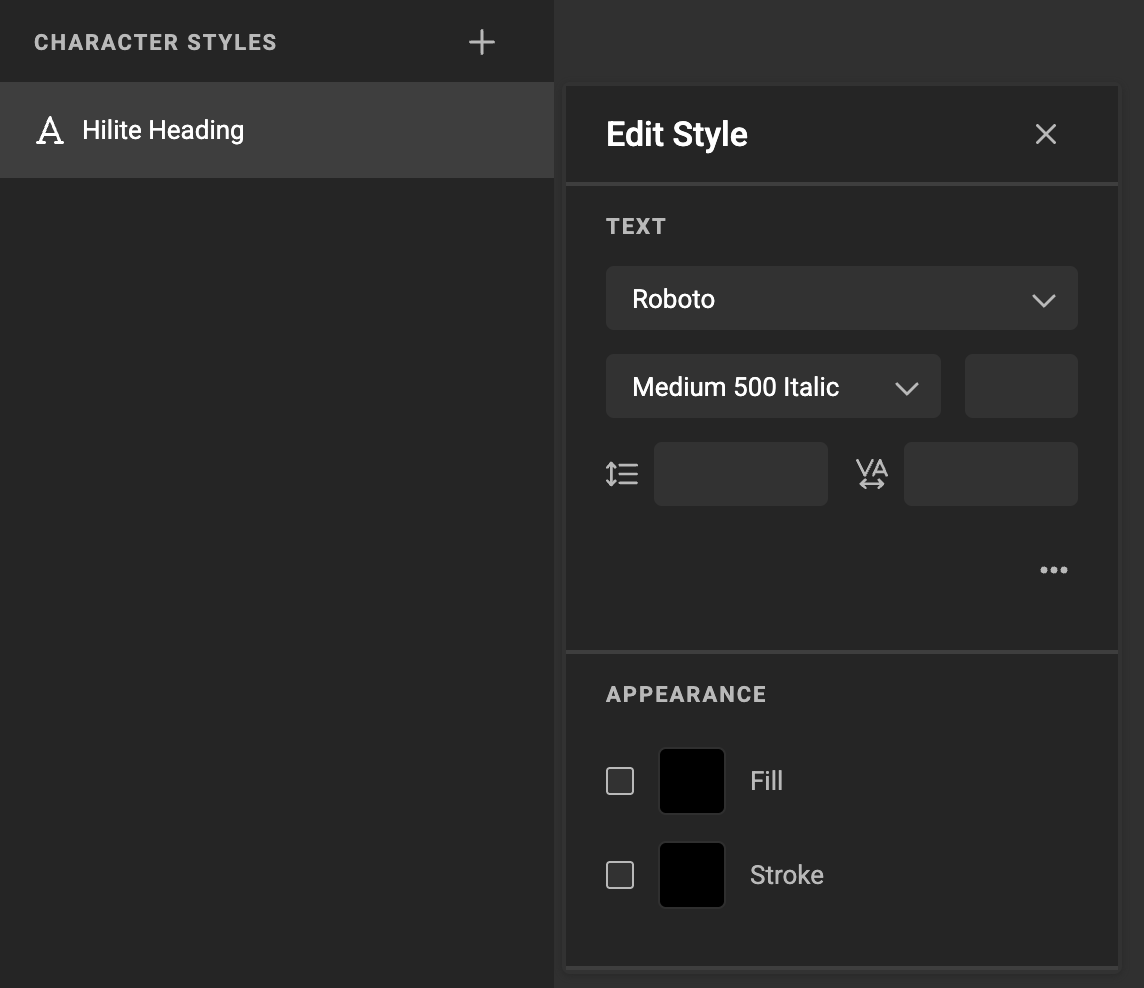
Task: Click the add new character style plus icon
Action: point(481,42)
